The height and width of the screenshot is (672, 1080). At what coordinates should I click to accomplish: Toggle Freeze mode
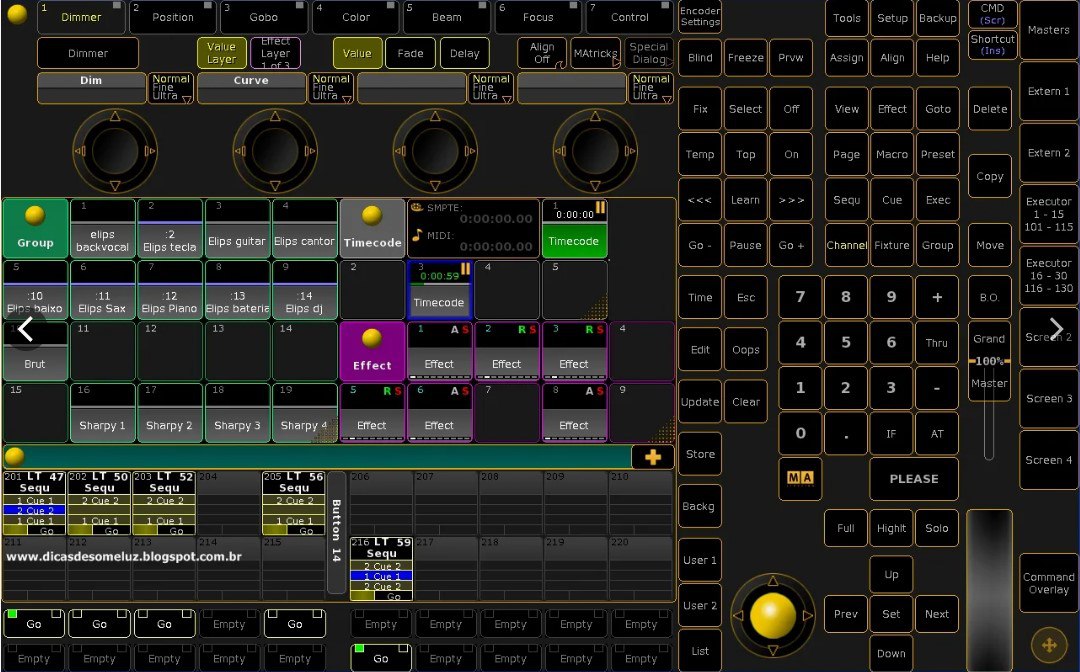(745, 58)
